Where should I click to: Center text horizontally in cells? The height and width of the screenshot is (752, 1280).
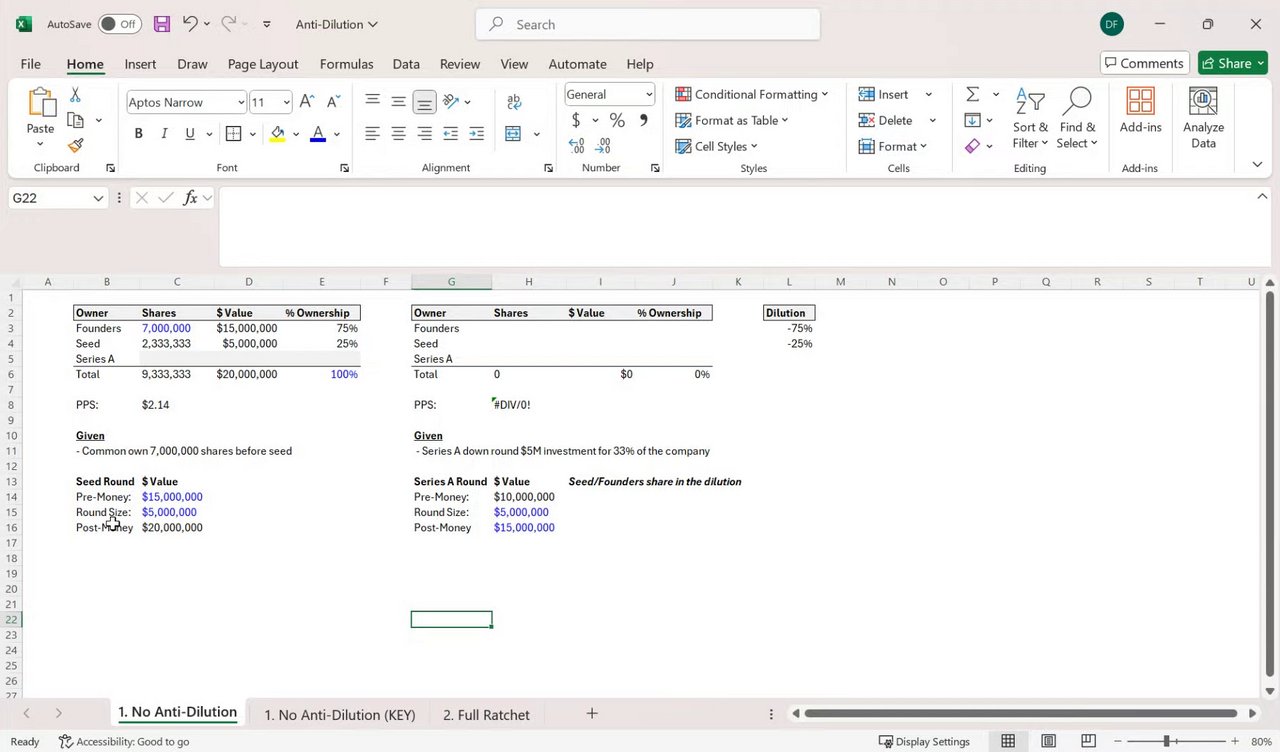[398, 134]
